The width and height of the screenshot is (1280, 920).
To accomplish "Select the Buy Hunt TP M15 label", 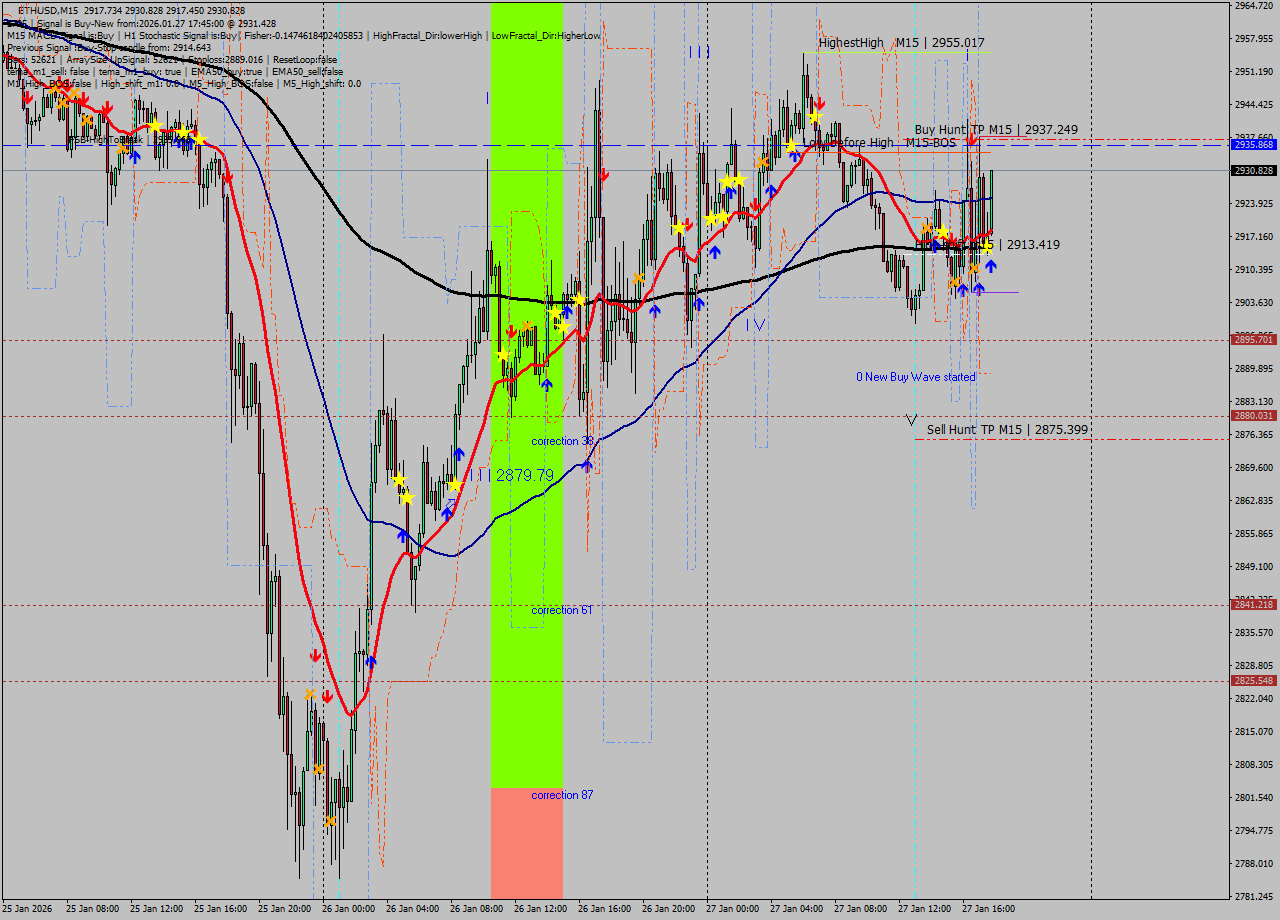I will tap(995, 130).
